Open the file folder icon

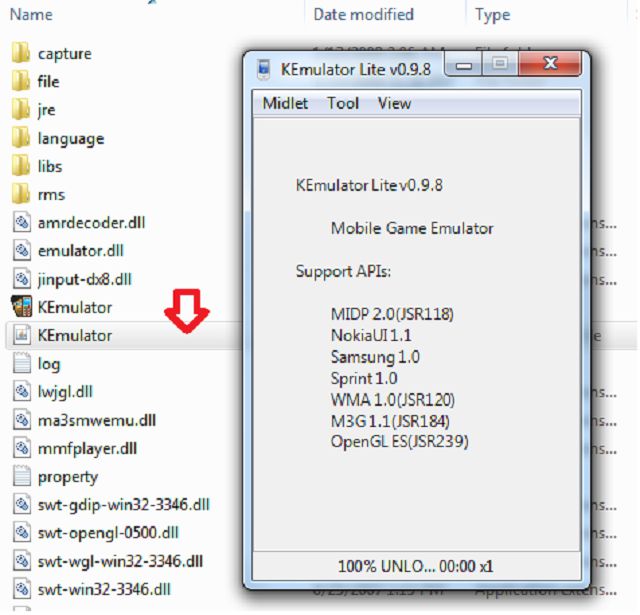[x=21, y=81]
